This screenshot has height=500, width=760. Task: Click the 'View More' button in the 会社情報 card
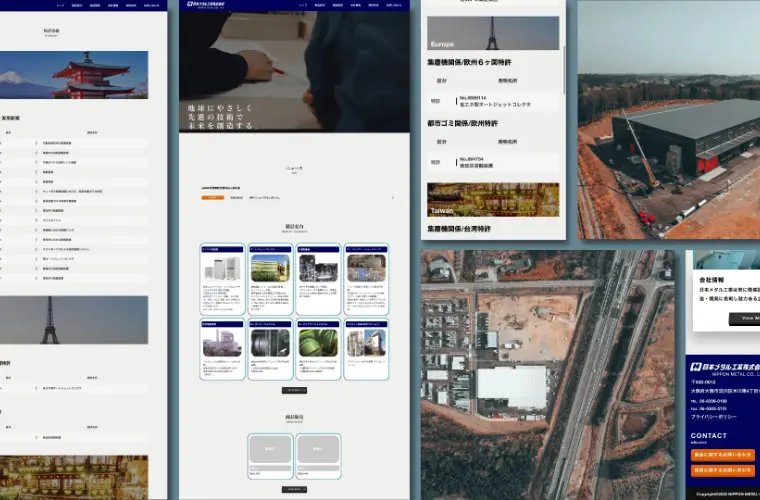click(x=745, y=318)
